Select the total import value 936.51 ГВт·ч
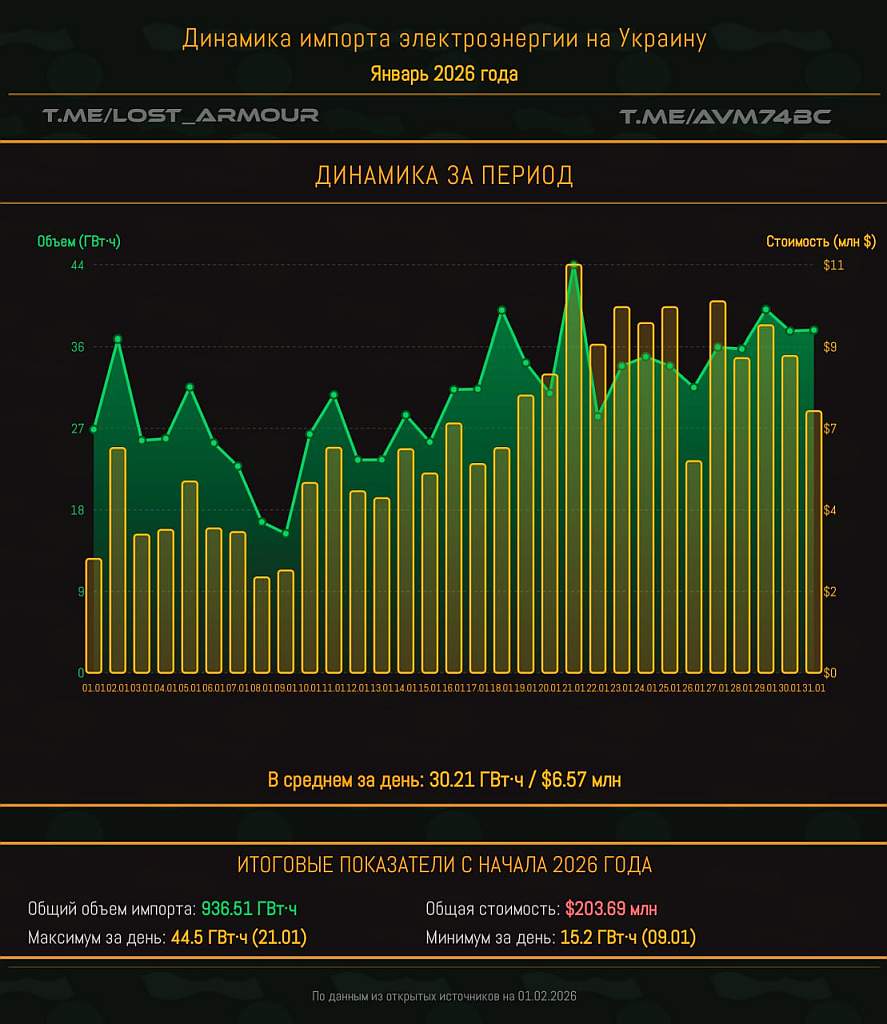The height and width of the screenshot is (1024, 887). coord(249,909)
